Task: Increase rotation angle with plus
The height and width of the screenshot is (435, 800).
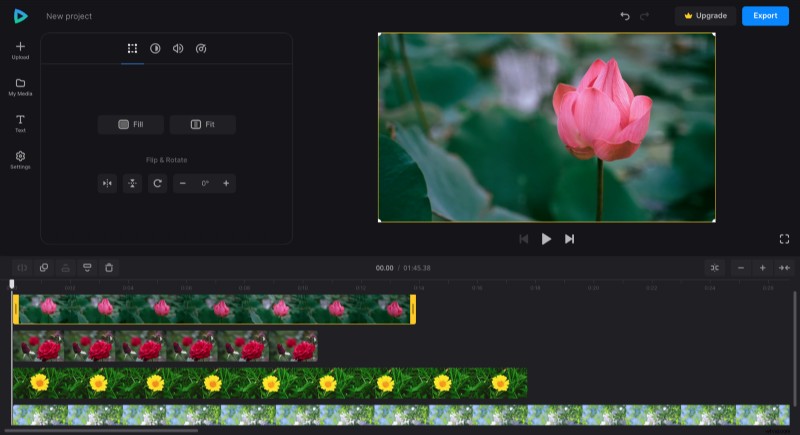Action: tap(226, 183)
